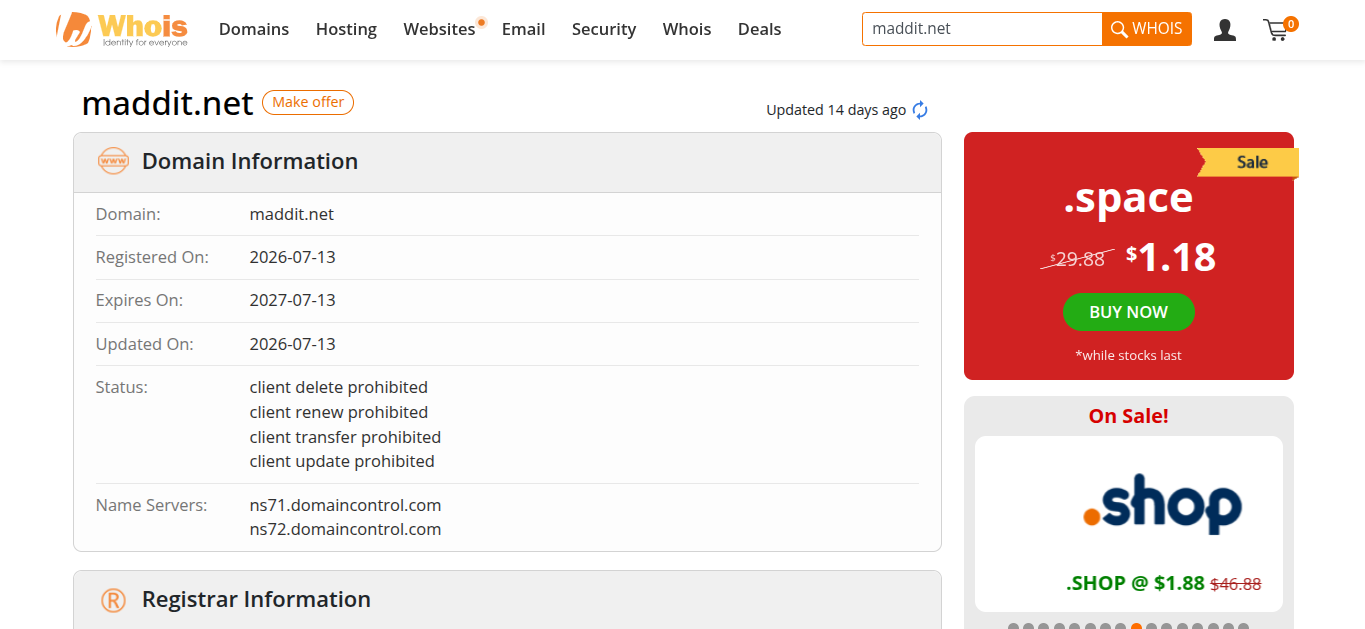Viewport: 1365px width, 629px height.
Task: Click name server ns72.domaincontrol.com
Action: coord(345,529)
